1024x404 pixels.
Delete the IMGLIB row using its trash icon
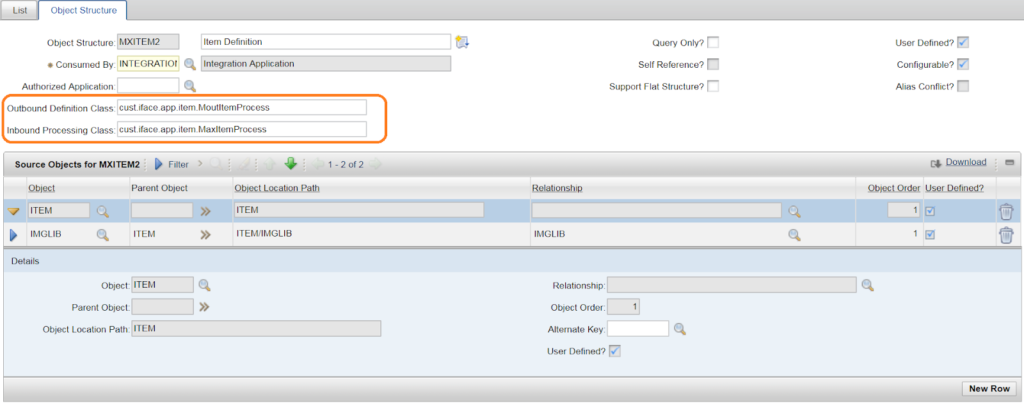[1006, 234]
